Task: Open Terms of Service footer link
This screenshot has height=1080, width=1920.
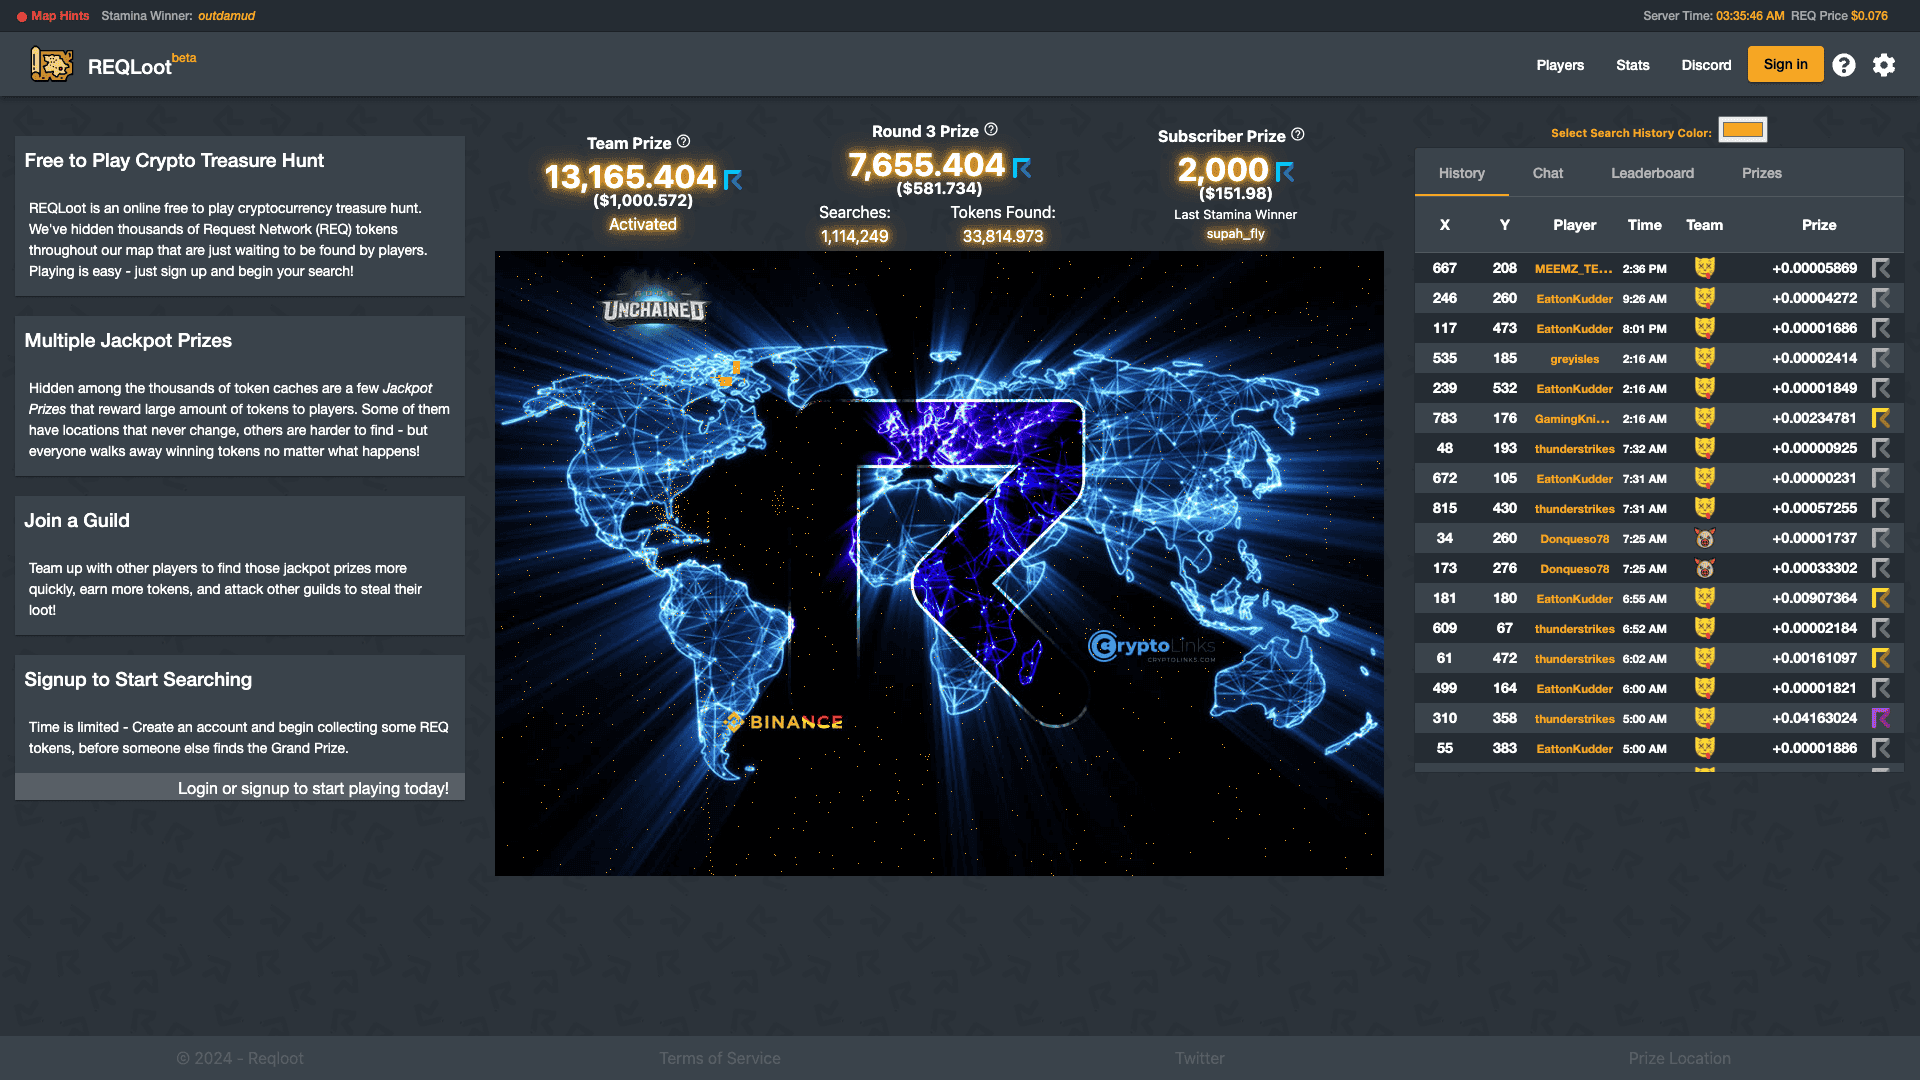Action: pos(719,1058)
